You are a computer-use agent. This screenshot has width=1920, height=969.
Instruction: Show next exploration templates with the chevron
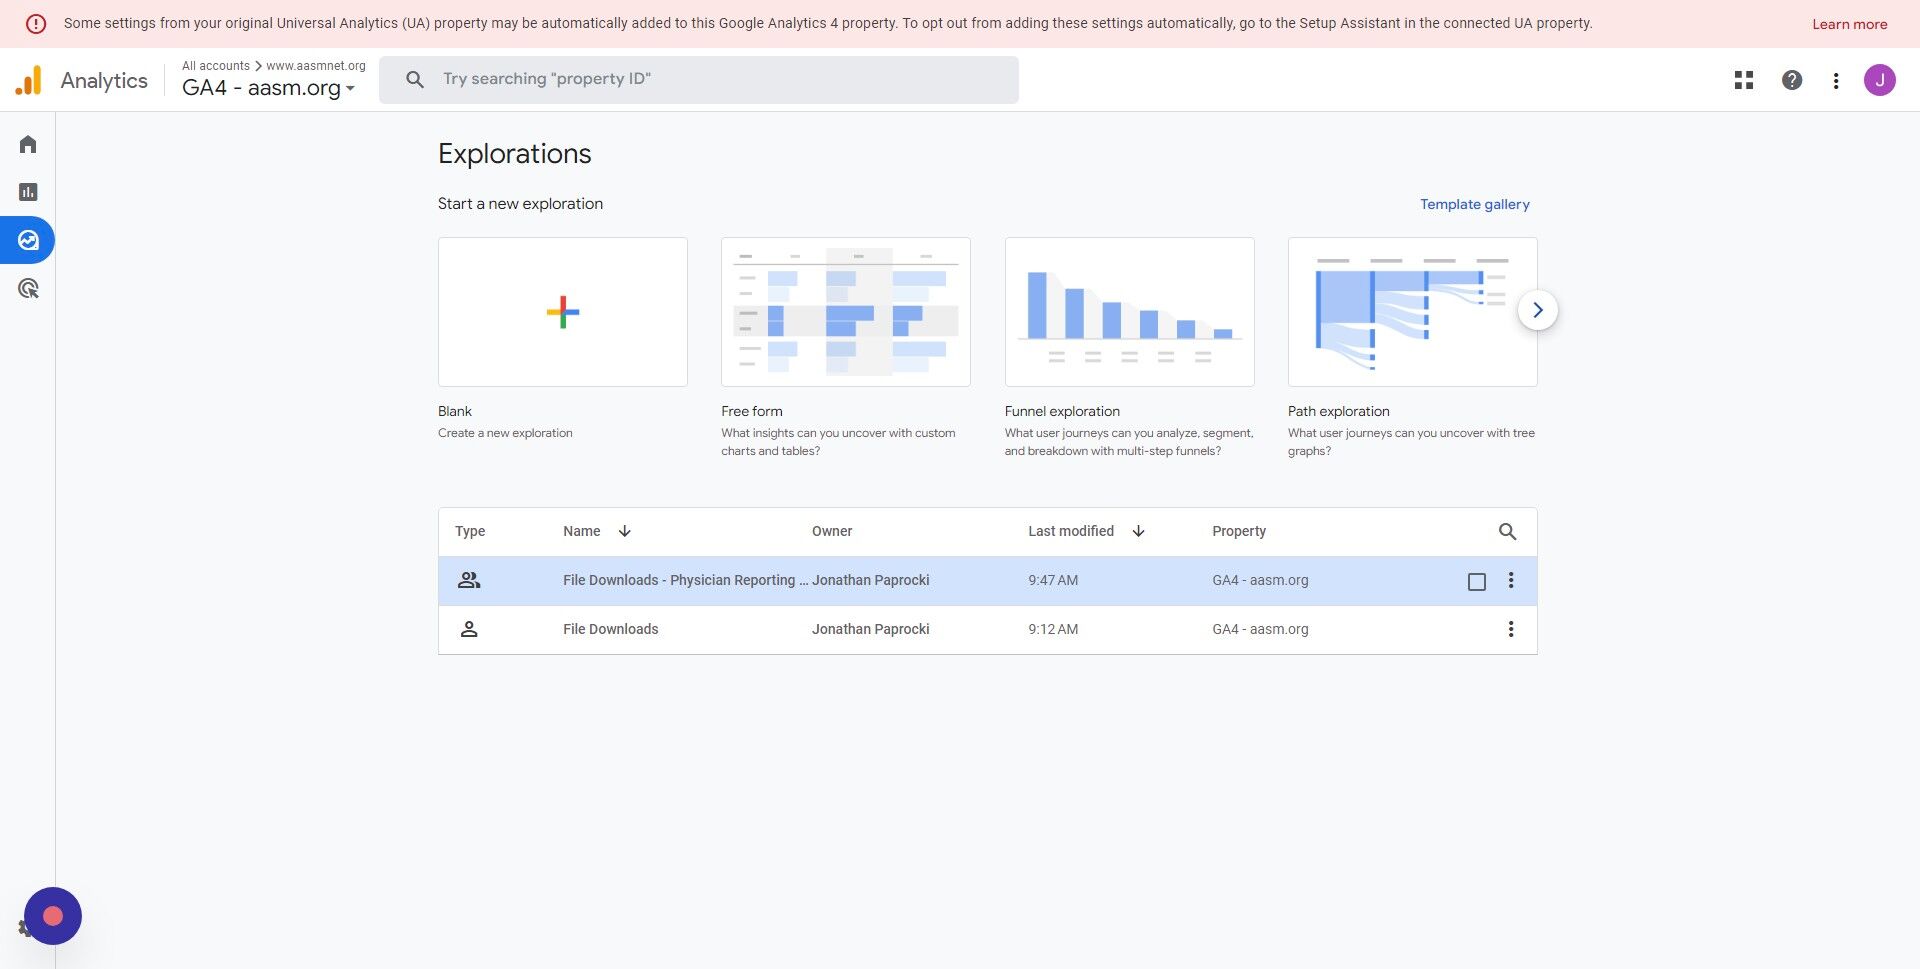(x=1538, y=310)
